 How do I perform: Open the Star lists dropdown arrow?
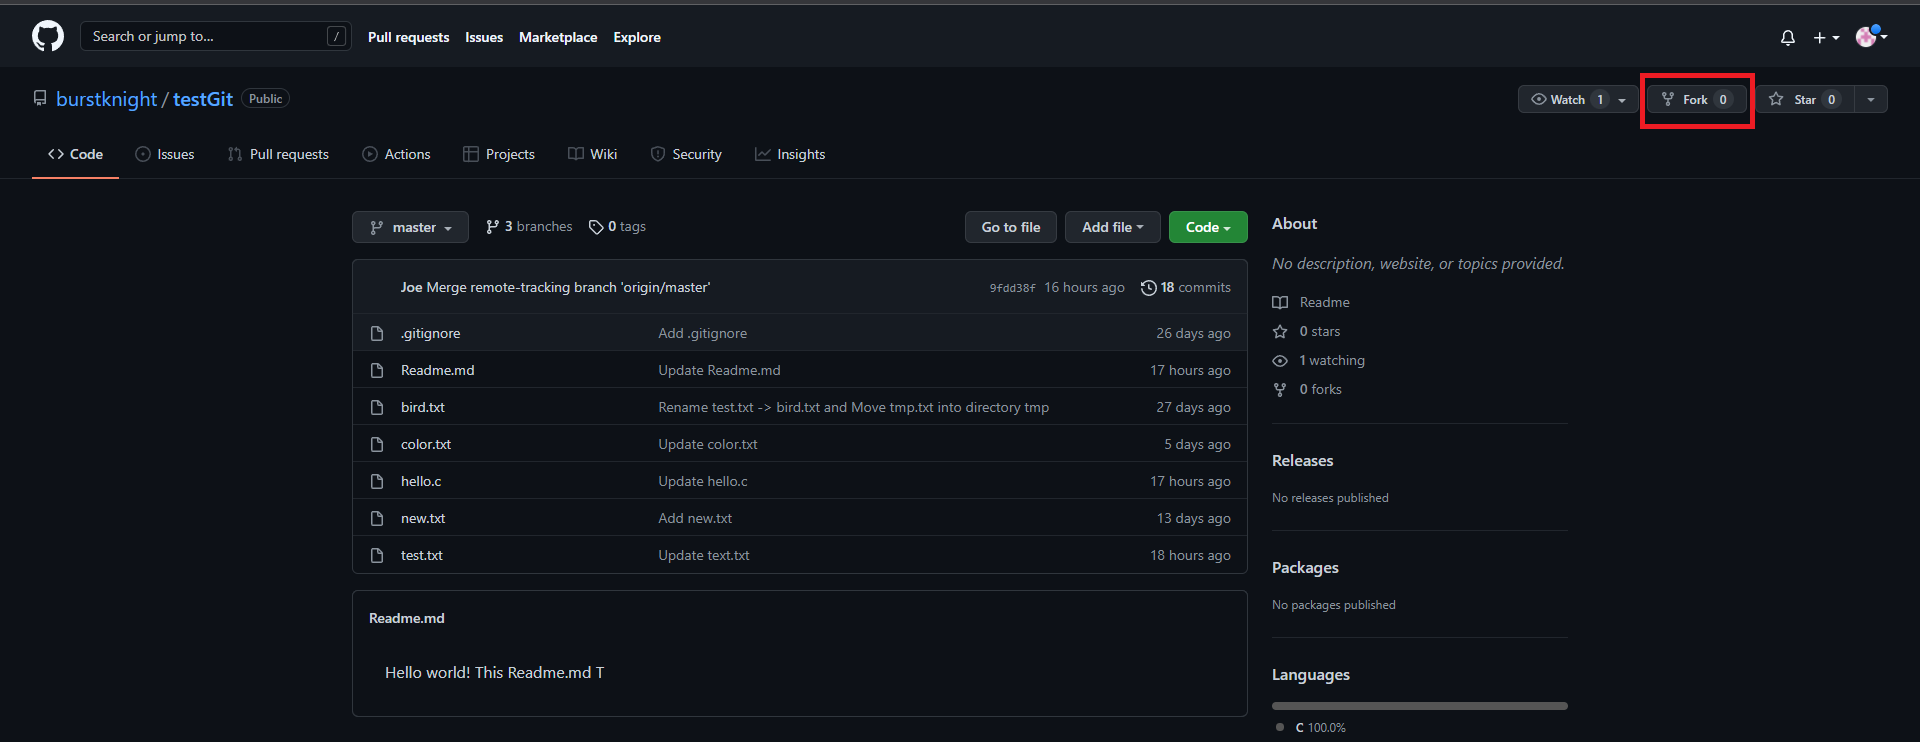click(x=1871, y=99)
